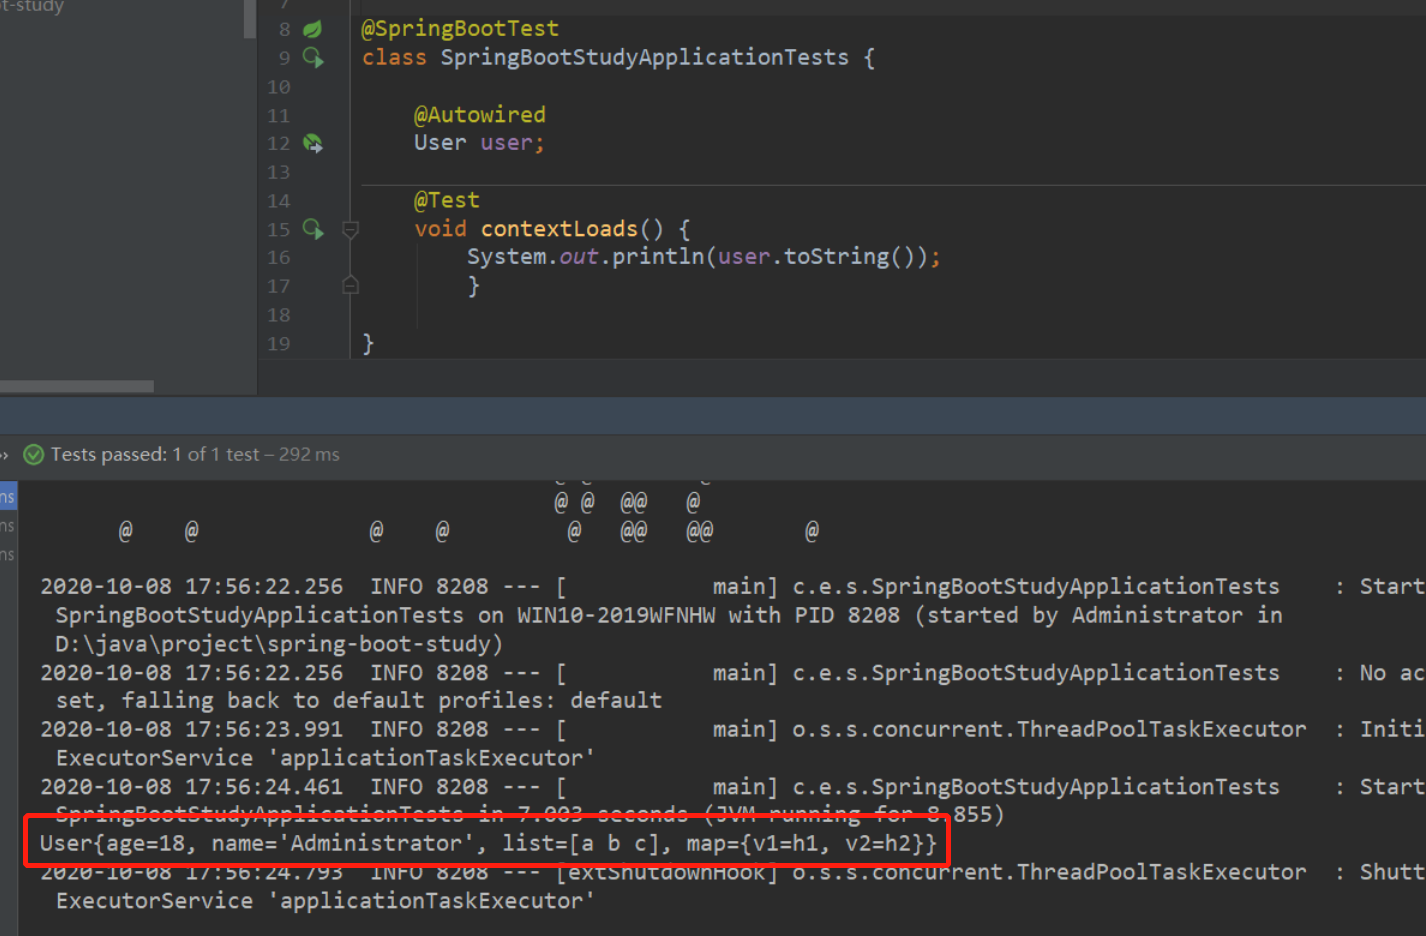The width and height of the screenshot is (1426, 936).
Task: Click the @Test annotation
Action: click(447, 201)
